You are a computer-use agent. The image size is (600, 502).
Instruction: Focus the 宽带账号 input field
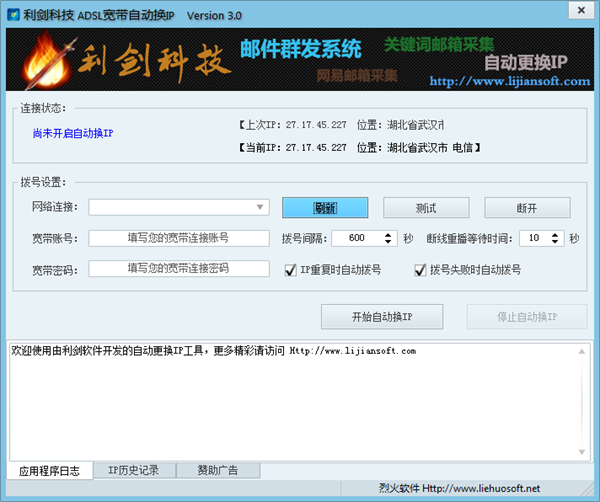pos(179,238)
